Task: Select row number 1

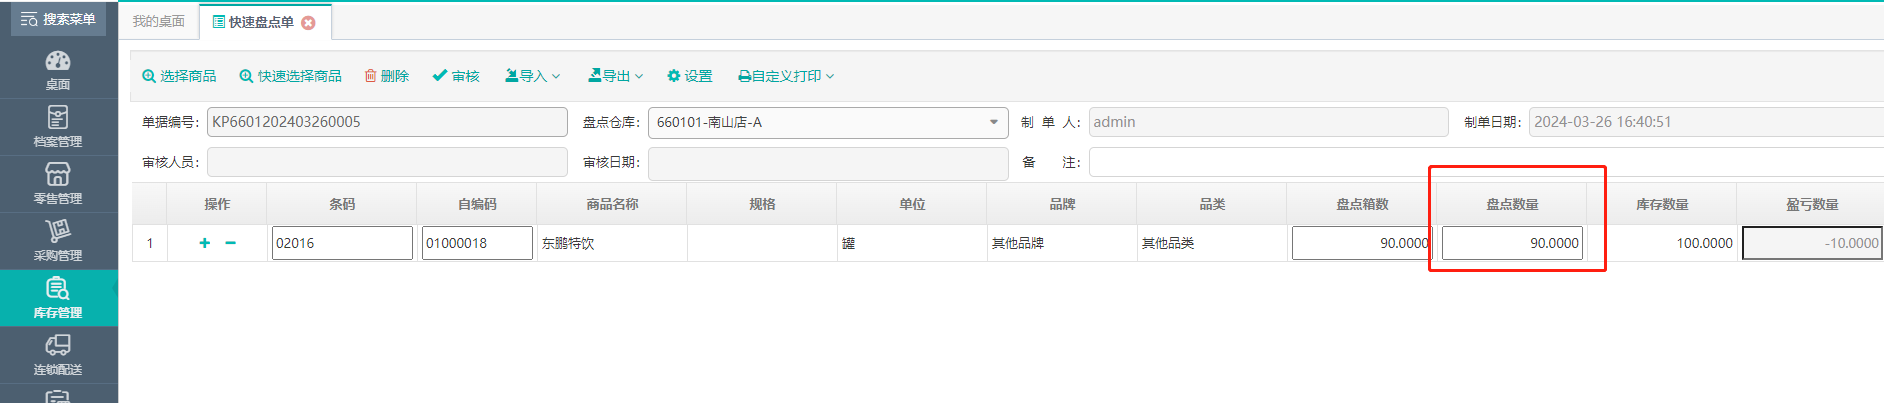Action: point(150,243)
